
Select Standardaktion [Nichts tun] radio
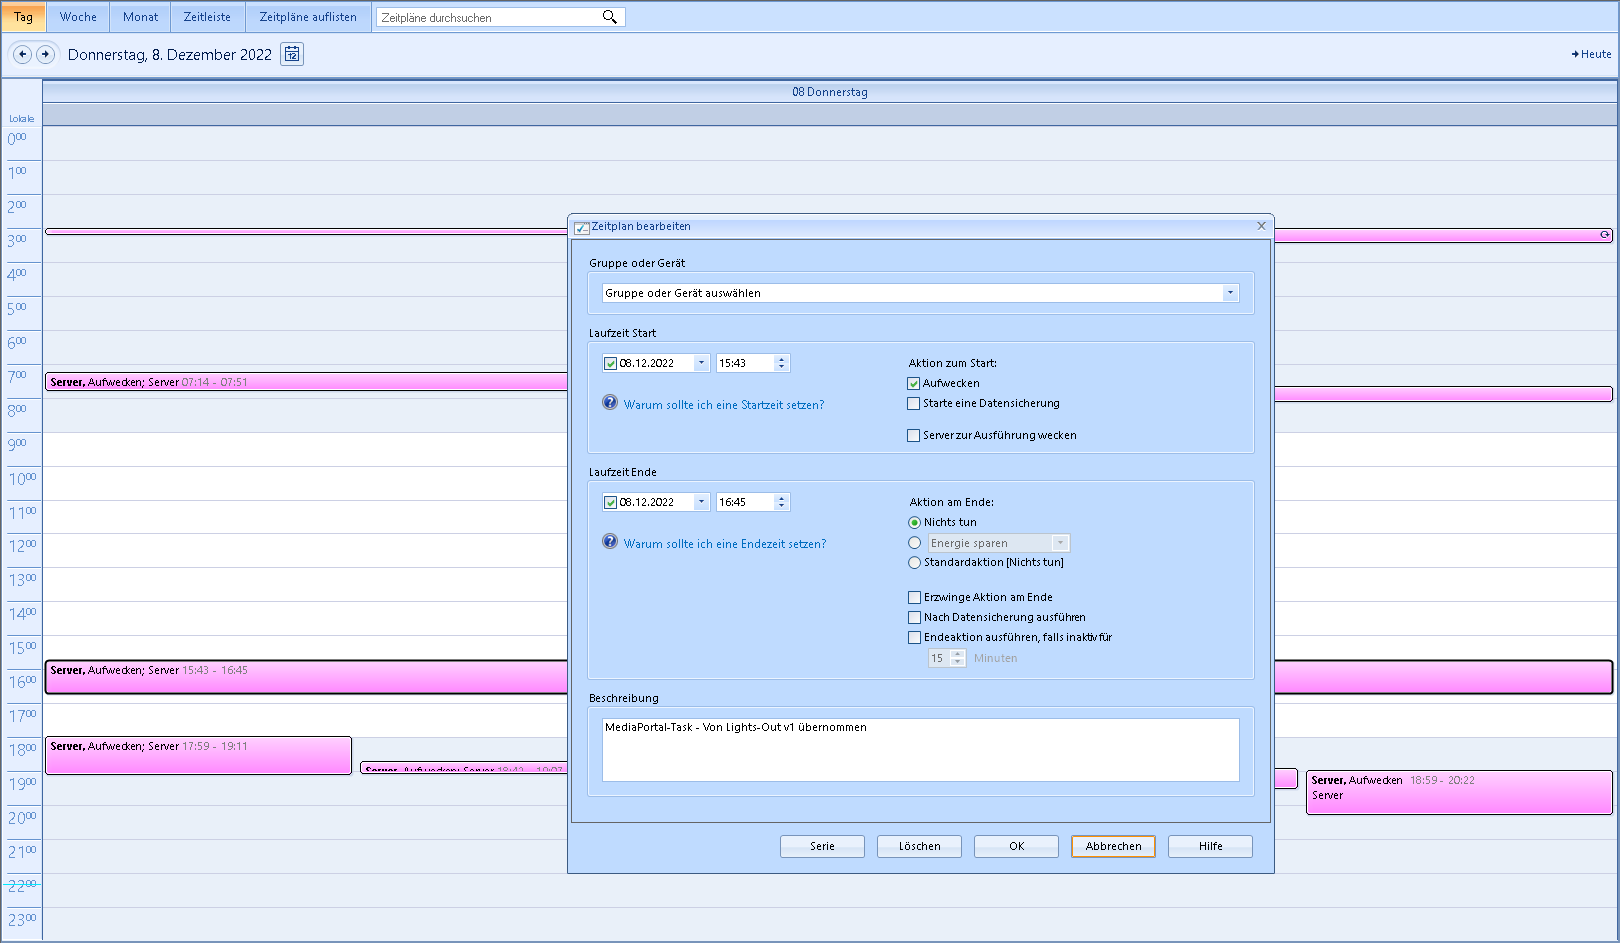(914, 562)
